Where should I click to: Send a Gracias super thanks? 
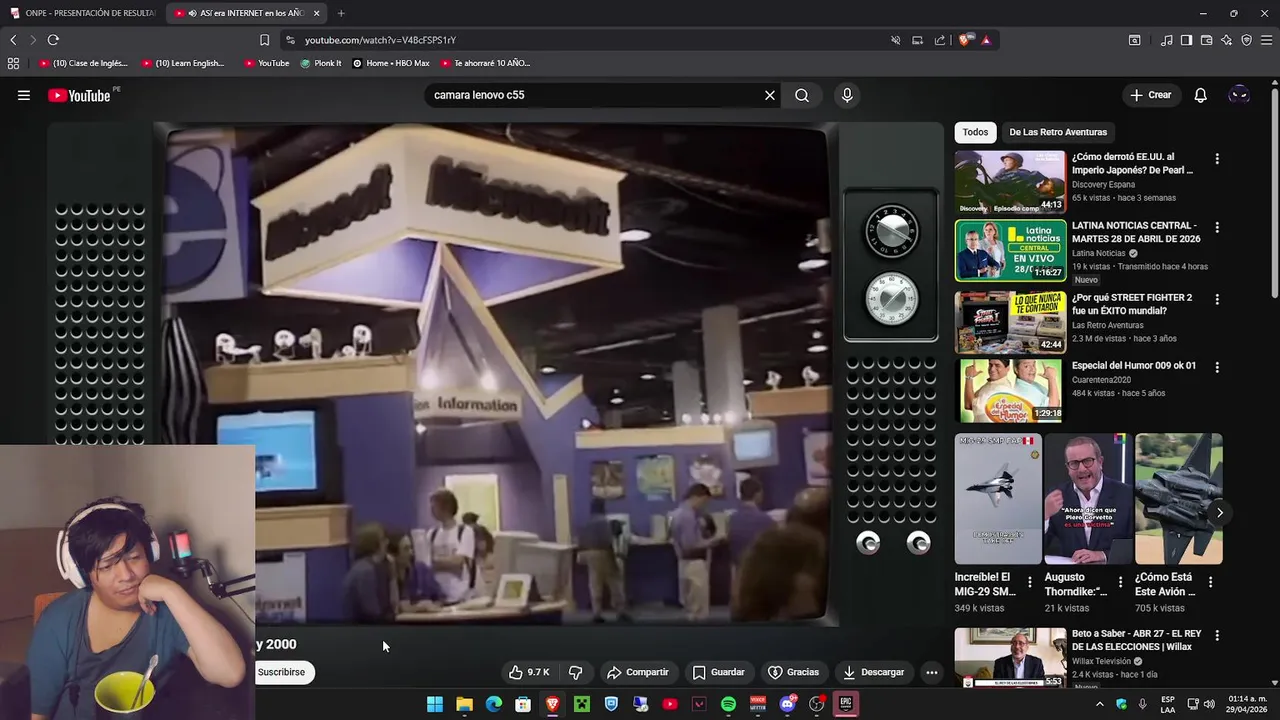[x=793, y=672]
